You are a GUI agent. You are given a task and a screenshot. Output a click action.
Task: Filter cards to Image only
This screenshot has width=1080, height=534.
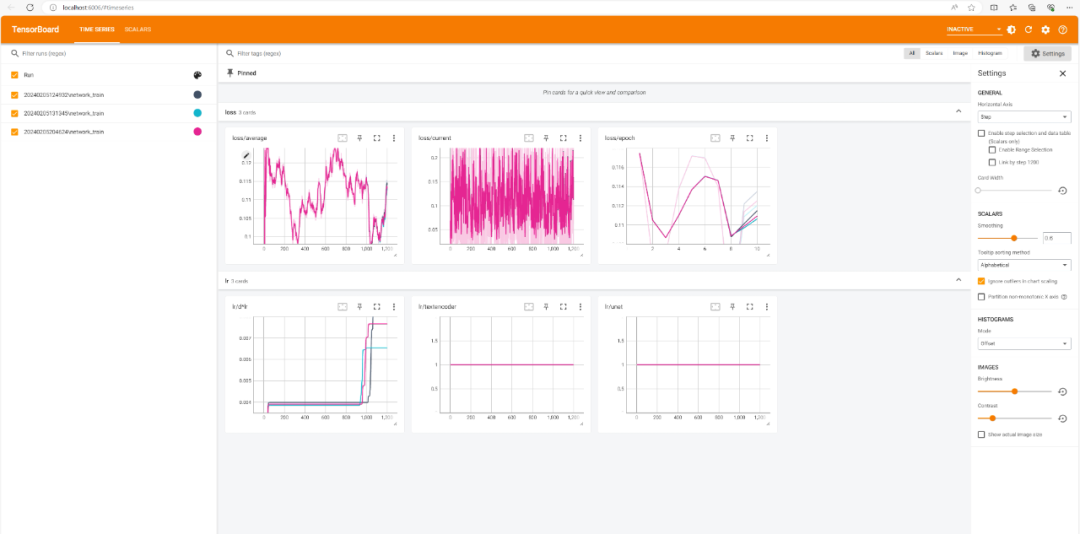[x=960, y=53]
